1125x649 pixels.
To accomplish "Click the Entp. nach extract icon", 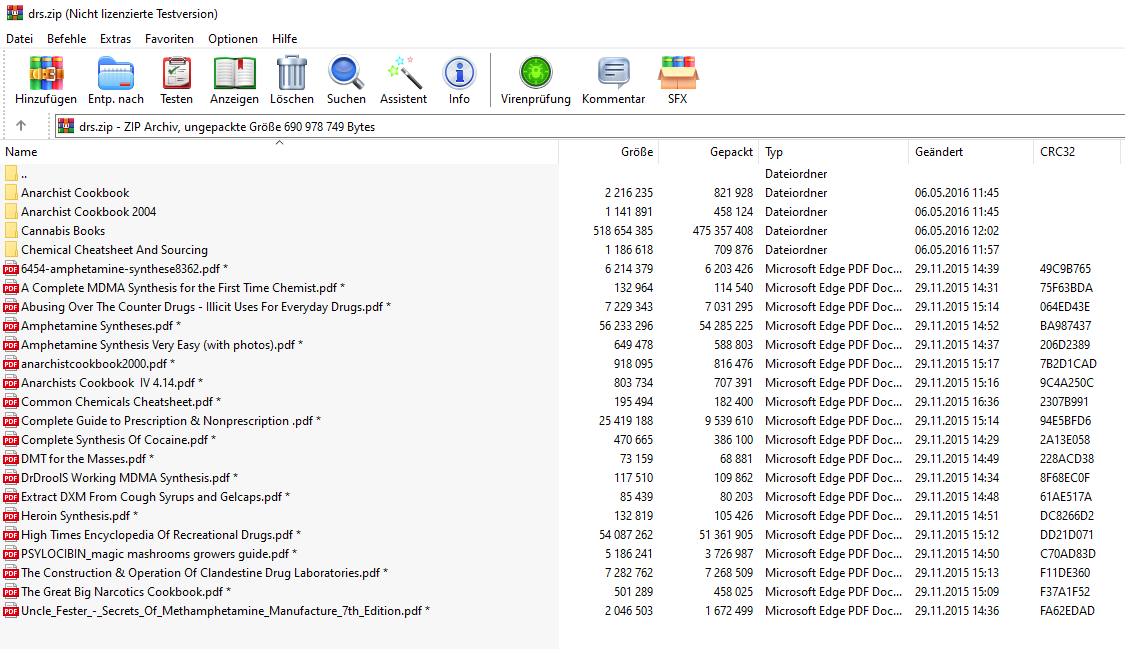I will (116, 73).
